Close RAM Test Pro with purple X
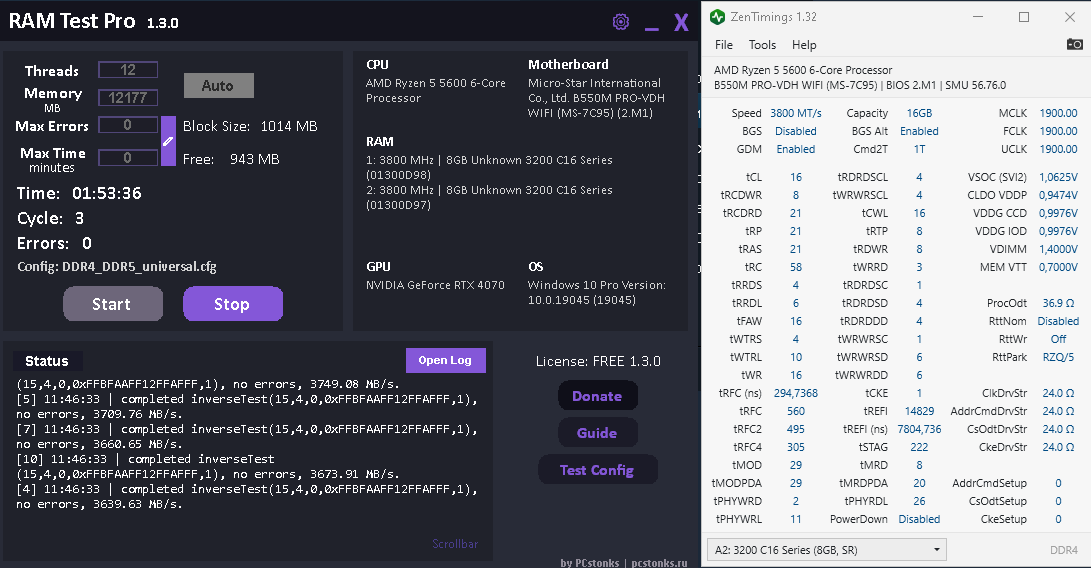1091x568 pixels. point(681,23)
